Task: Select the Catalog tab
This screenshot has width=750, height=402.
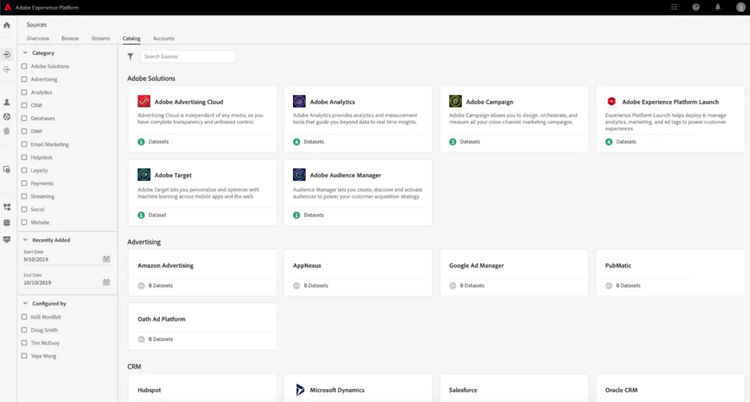Action: (132, 38)
